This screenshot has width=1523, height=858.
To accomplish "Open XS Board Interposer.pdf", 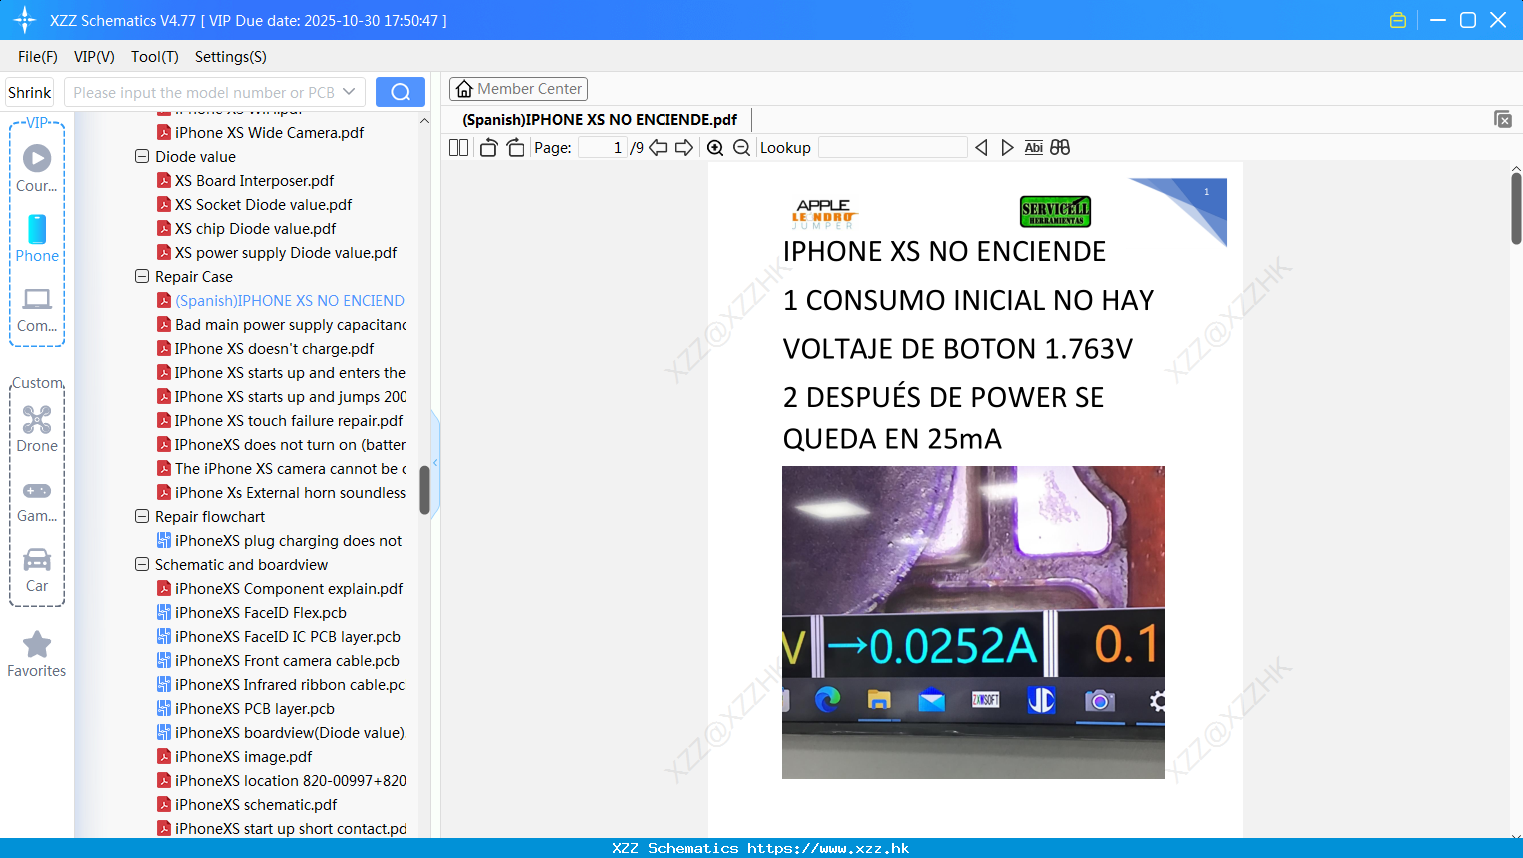I will point(254,180).
